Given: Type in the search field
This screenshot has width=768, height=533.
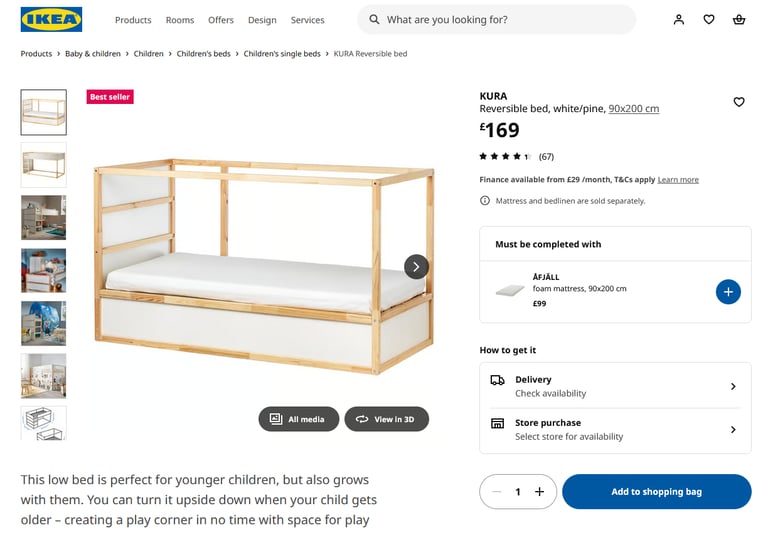Looking at the screenshot, I should (x=505, y=20).
